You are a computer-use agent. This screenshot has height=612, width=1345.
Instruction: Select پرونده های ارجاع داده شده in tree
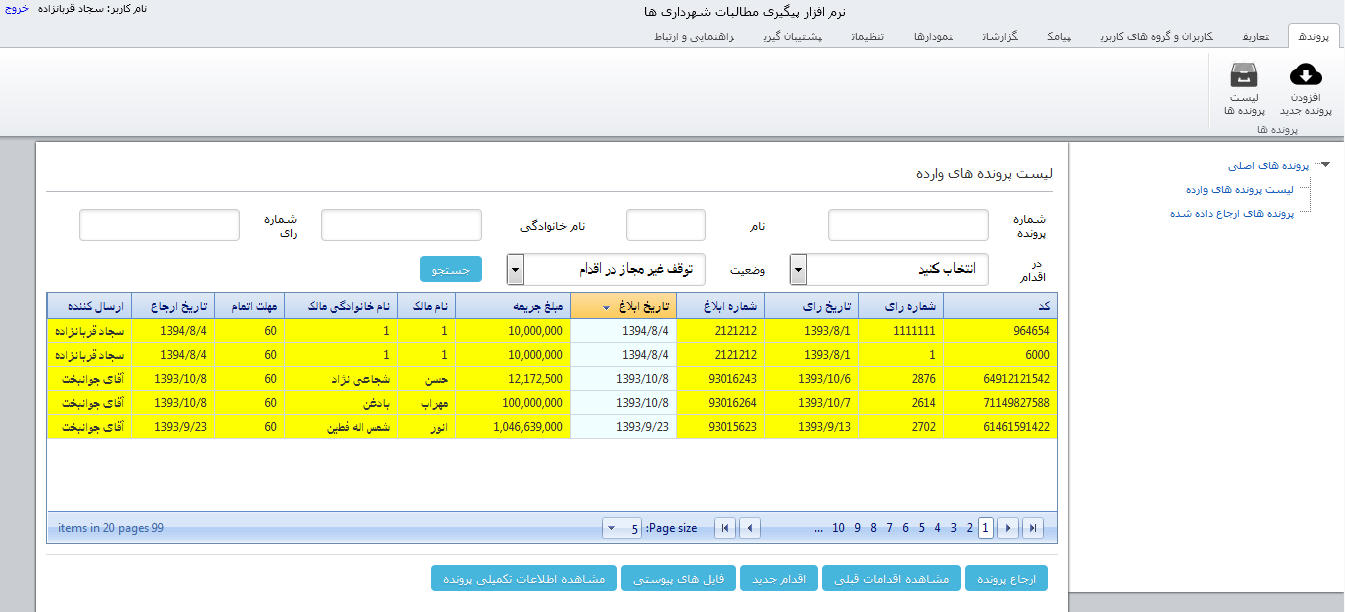click(x=1232, y=213)
